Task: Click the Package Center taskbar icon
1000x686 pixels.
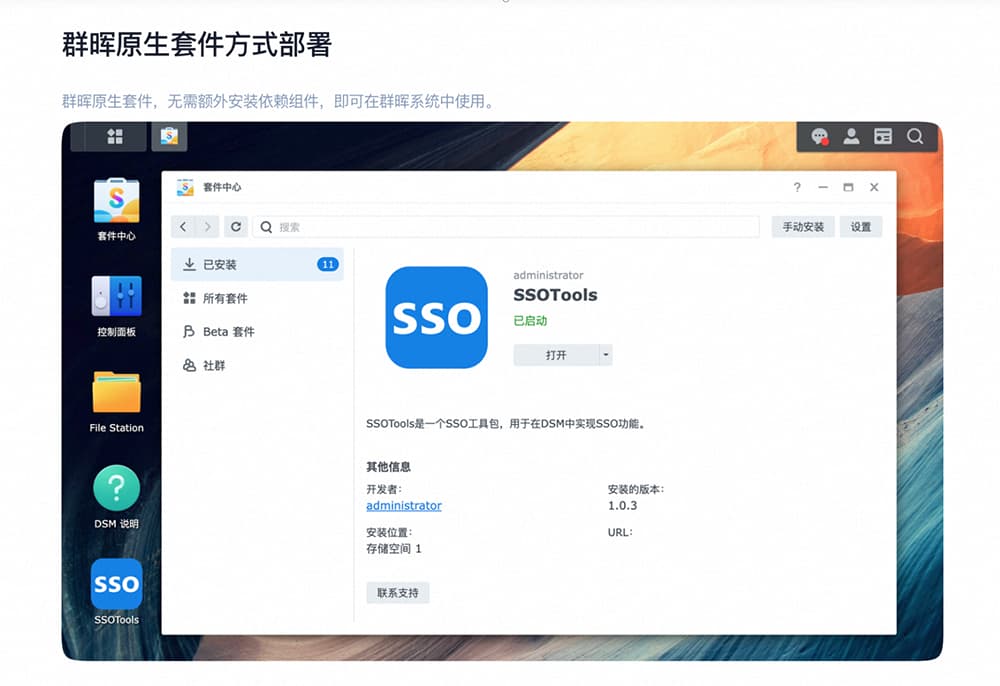Action: point(169,136)
